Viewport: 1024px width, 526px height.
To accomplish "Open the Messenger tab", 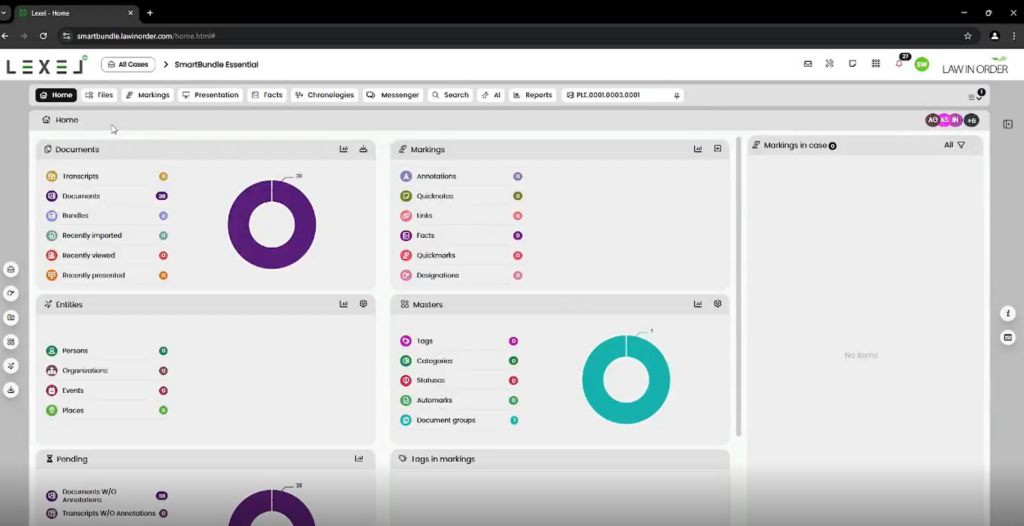I will coord(393,95).
